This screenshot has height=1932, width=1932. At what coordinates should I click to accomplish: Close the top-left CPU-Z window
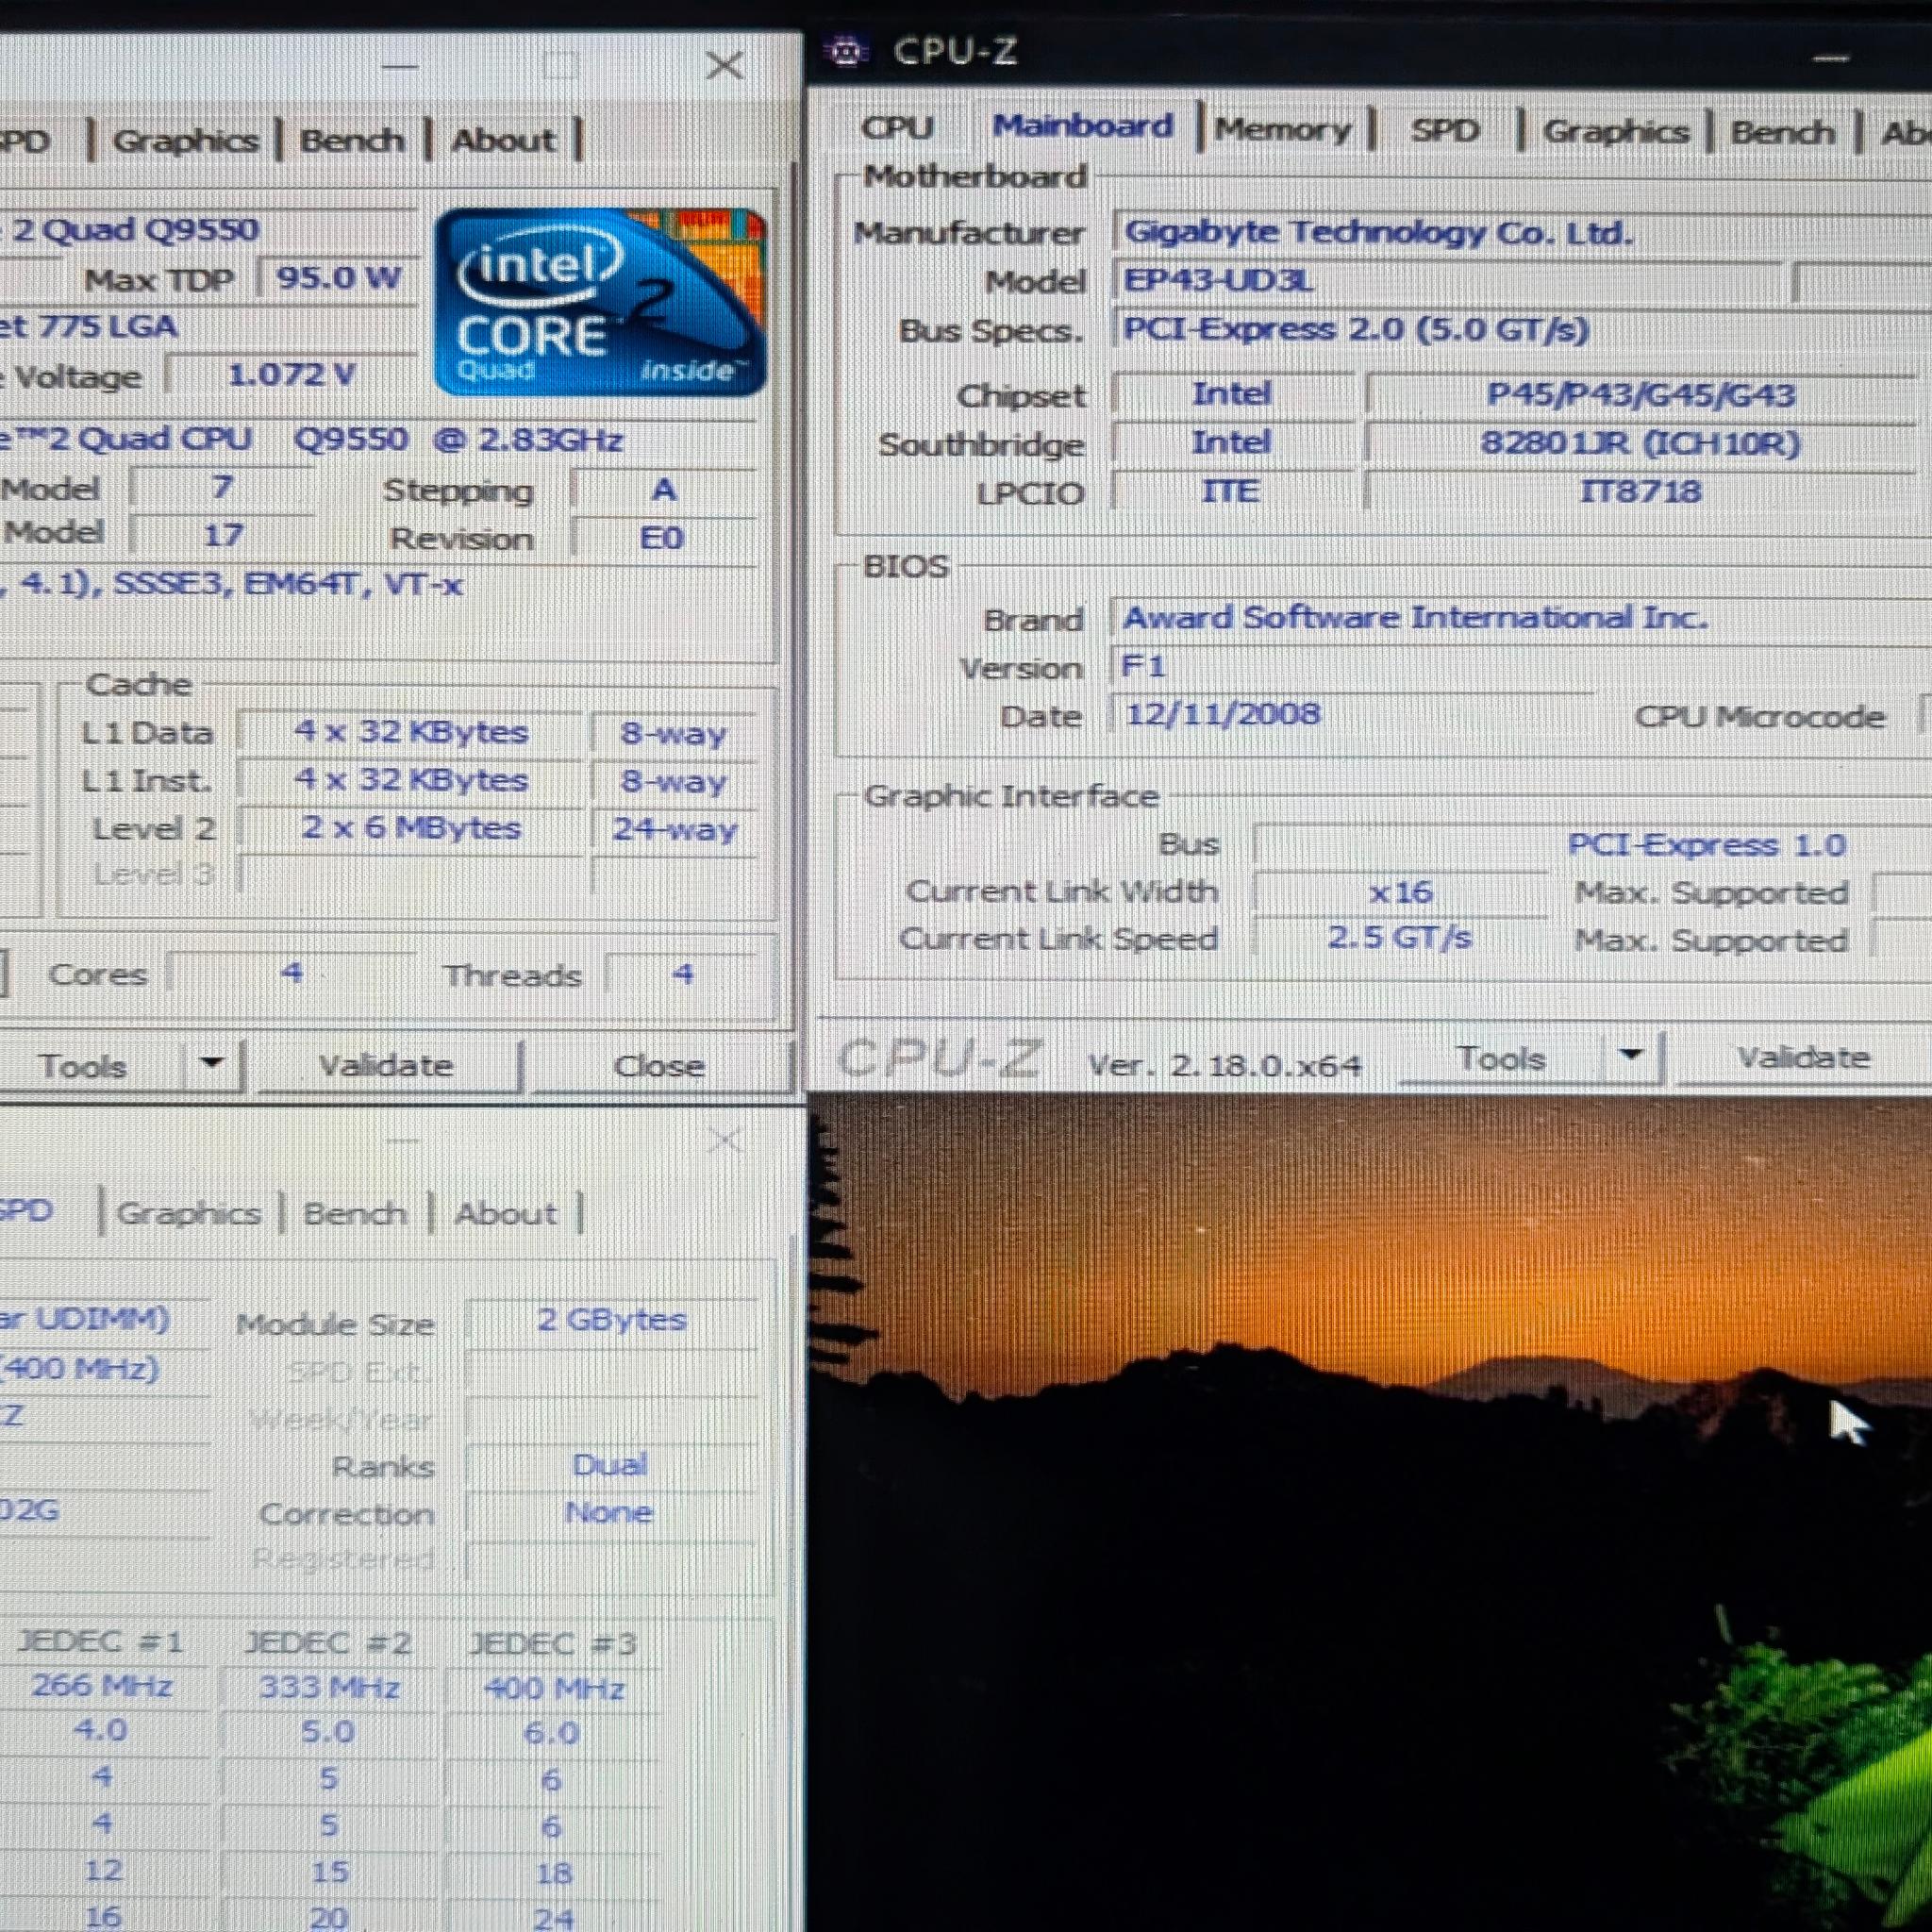[x=725, y=66]
